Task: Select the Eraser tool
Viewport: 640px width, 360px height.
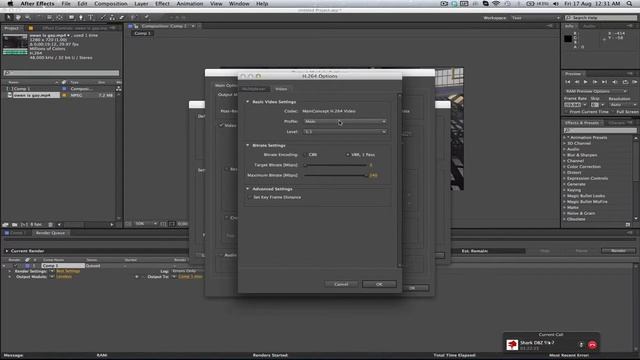Action: click(x=122, y=18)
